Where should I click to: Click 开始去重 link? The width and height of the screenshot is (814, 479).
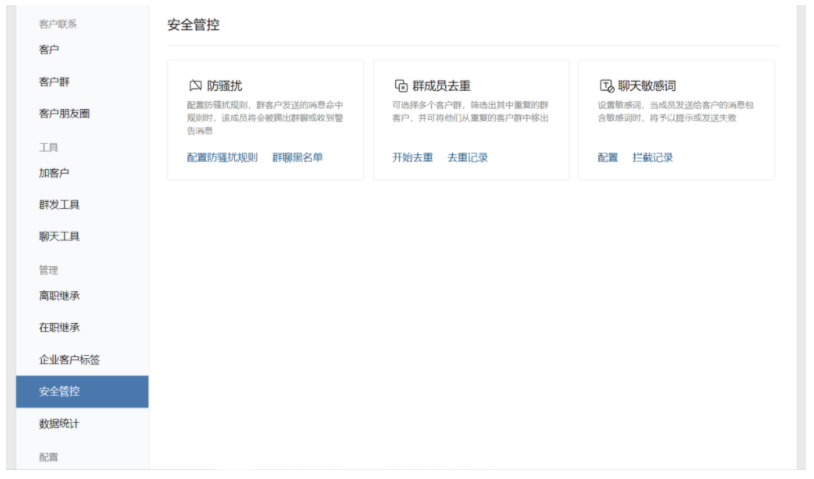tap(412, 157)
